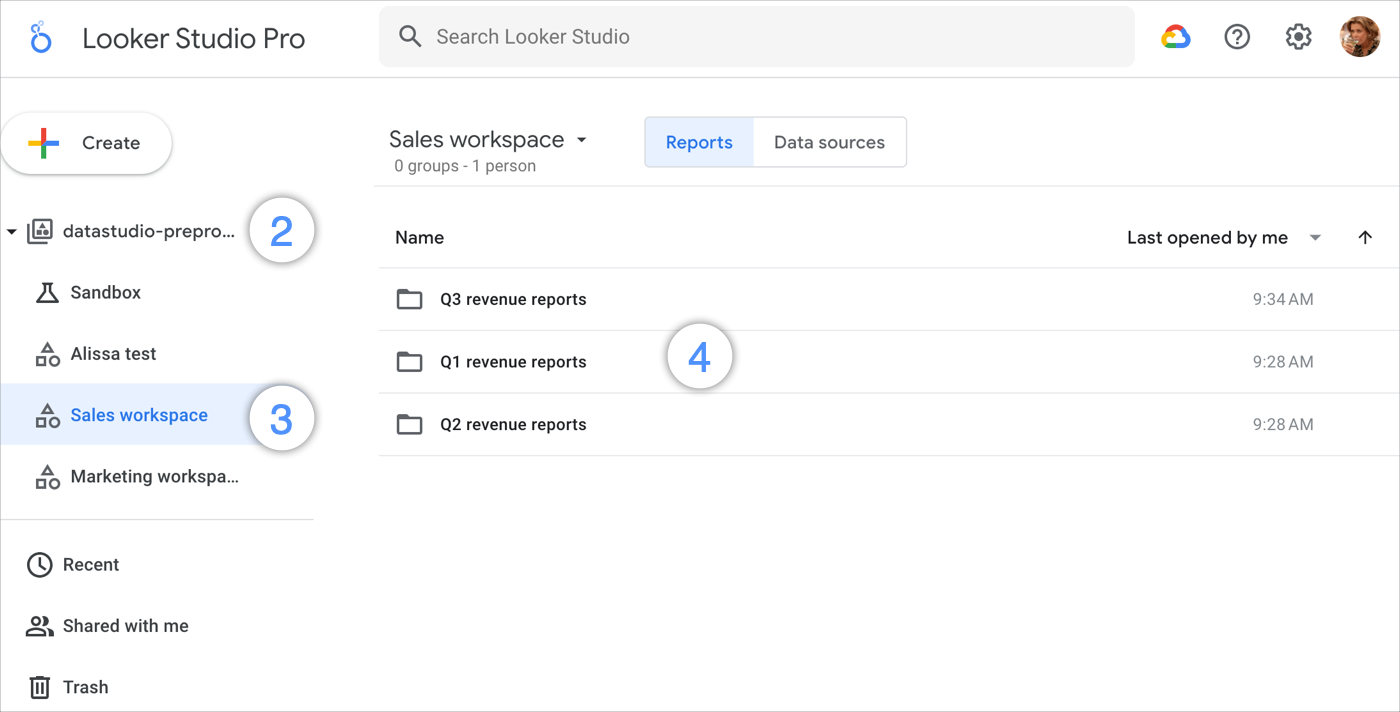Open the Trash
1400x712 pixels.
click(x=86, y=687)
